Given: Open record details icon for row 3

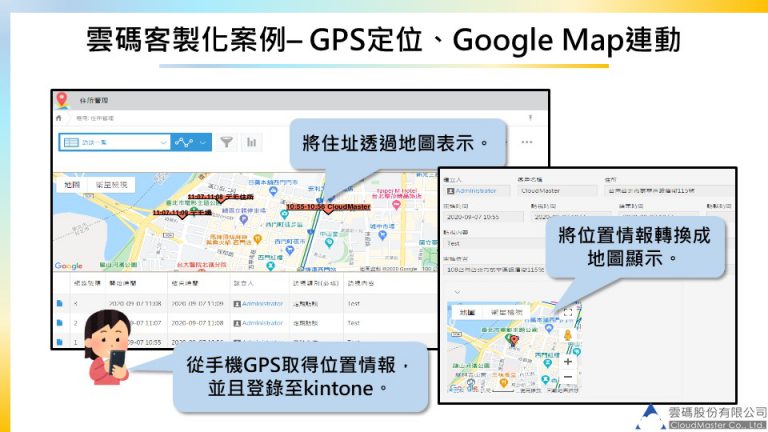Looking at the screenshot, I should pyautogui.click(x=60, y=304).
